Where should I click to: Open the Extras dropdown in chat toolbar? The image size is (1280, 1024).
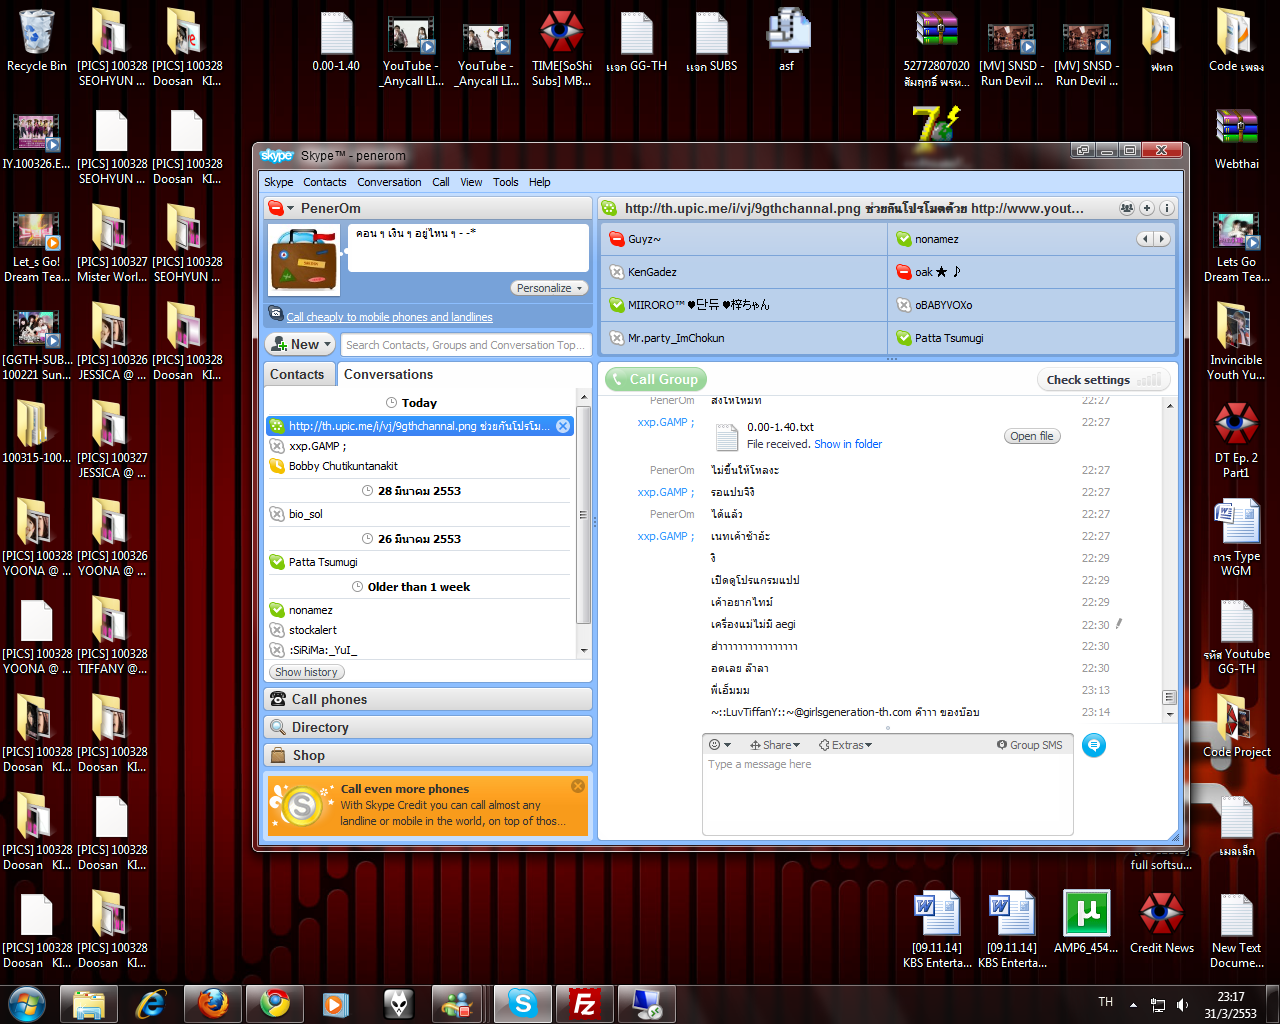pos(845,745)
